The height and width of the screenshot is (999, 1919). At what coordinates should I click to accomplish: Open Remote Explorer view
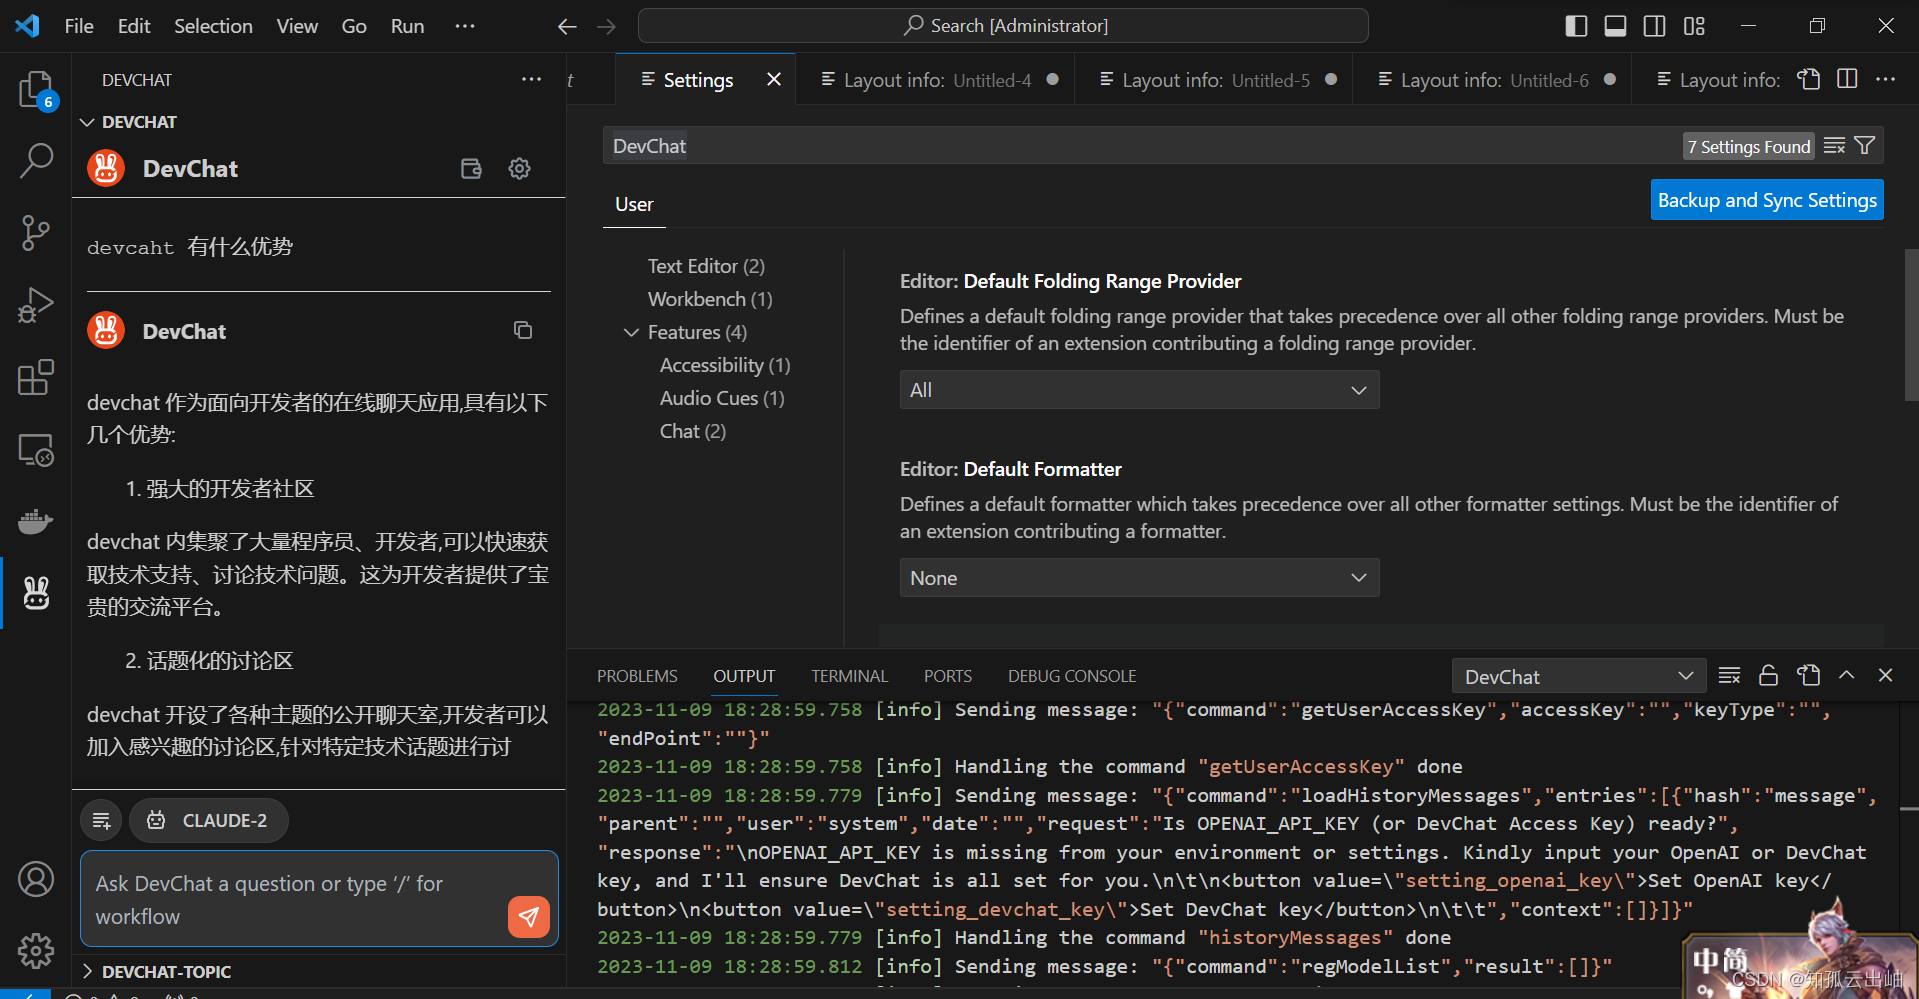tap(36, 450)
